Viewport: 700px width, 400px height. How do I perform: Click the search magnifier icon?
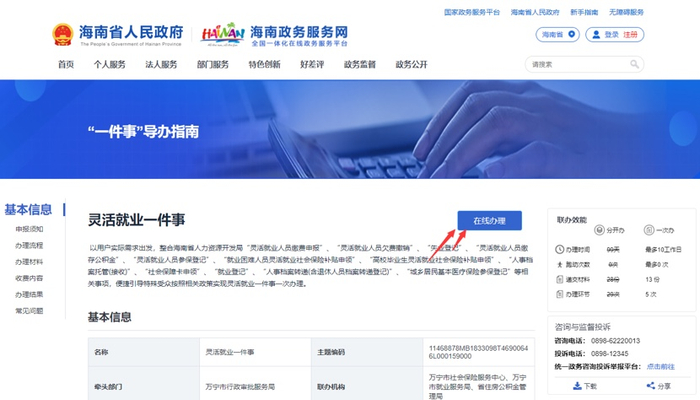pos(634,64)
